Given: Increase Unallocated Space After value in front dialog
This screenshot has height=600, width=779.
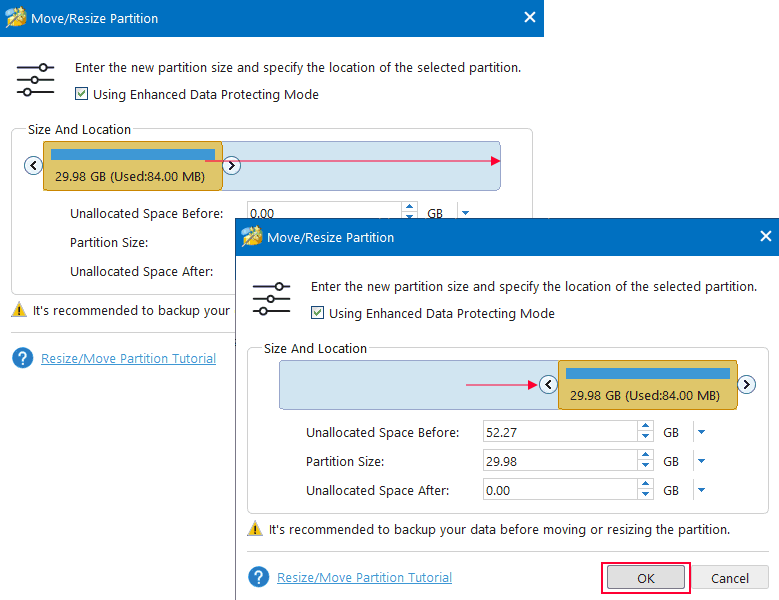Looking at the screenshot, I should (645, 484).
